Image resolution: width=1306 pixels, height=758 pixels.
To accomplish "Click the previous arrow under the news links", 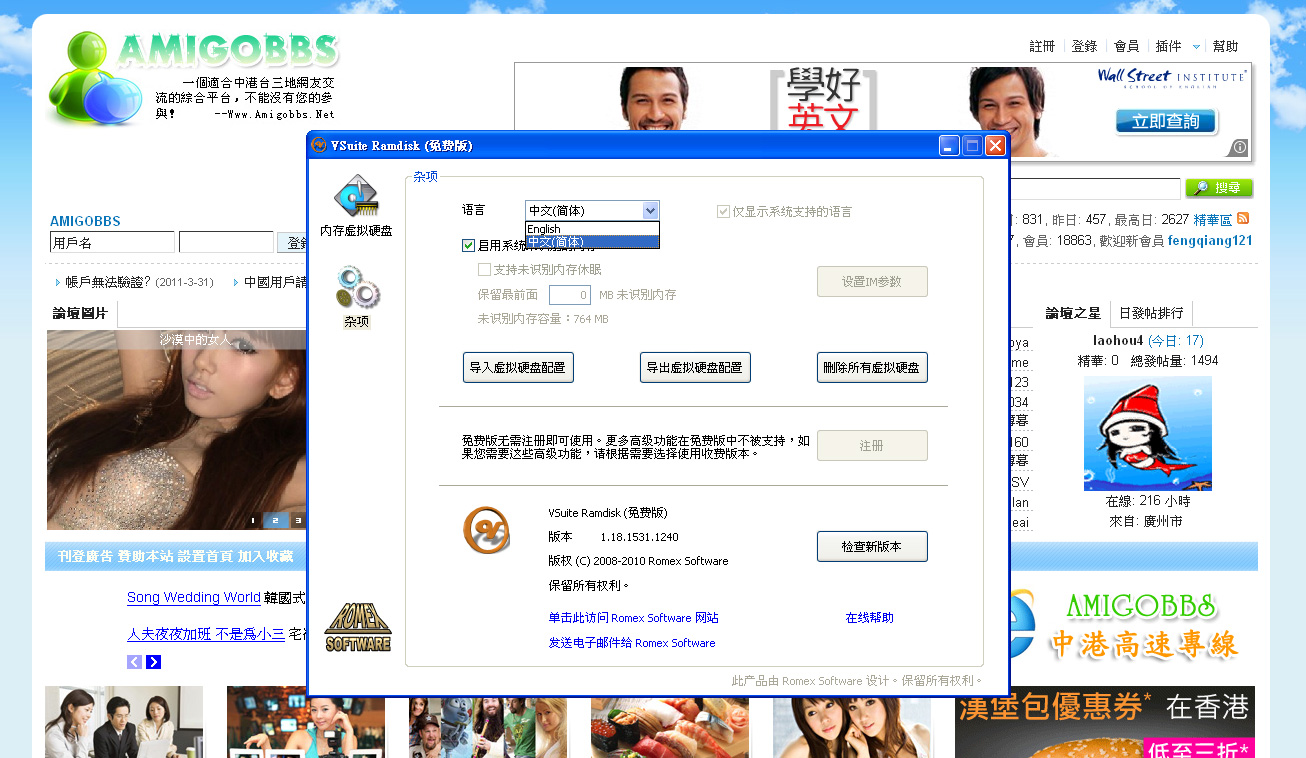I will pos(134,662).
